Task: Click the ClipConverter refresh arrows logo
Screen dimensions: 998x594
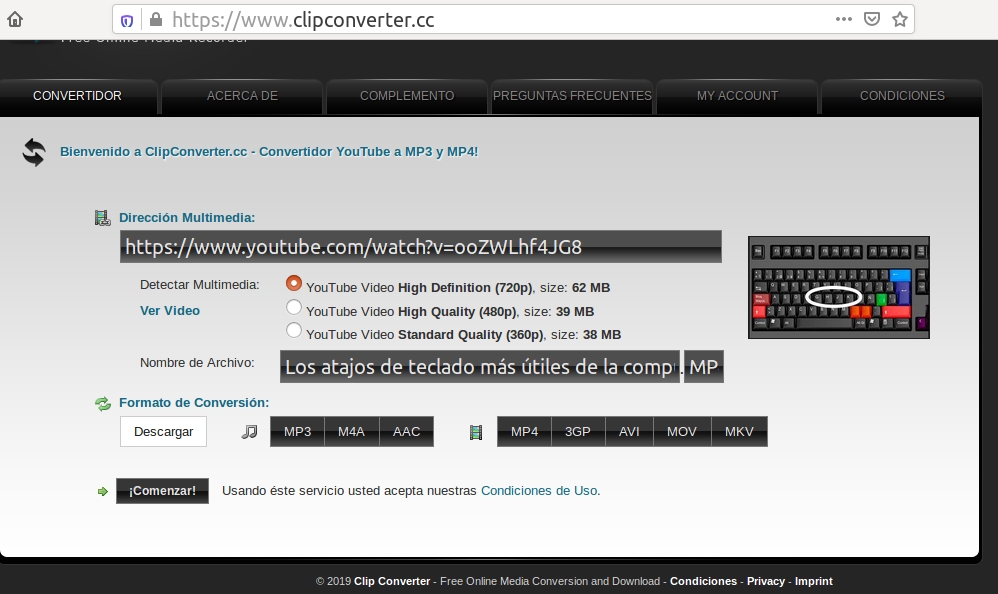Action: (34, 152)
